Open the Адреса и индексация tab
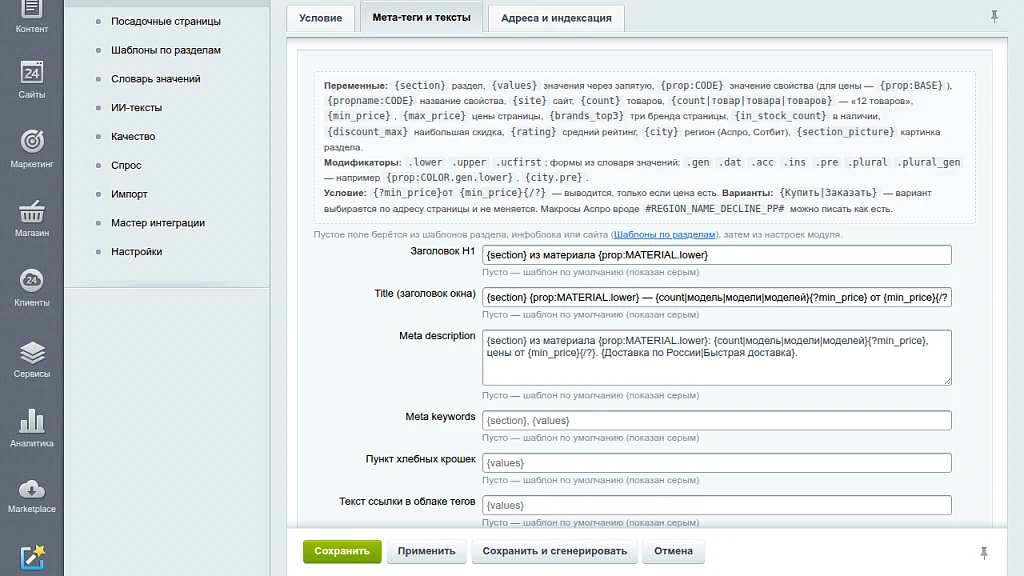The width and height of the screenshot is (1024, 576). 556,18
